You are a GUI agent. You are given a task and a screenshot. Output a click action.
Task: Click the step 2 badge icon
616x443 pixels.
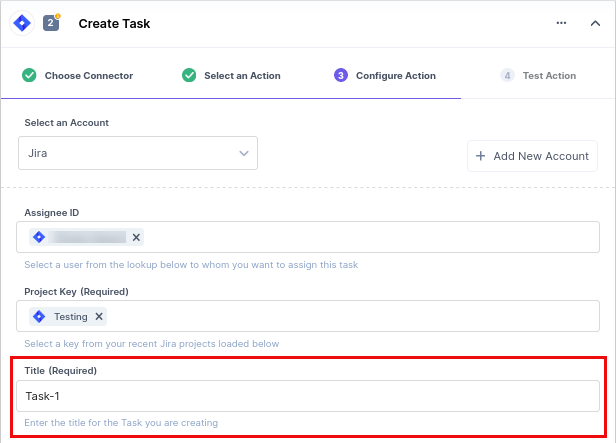tap(51, 23)
